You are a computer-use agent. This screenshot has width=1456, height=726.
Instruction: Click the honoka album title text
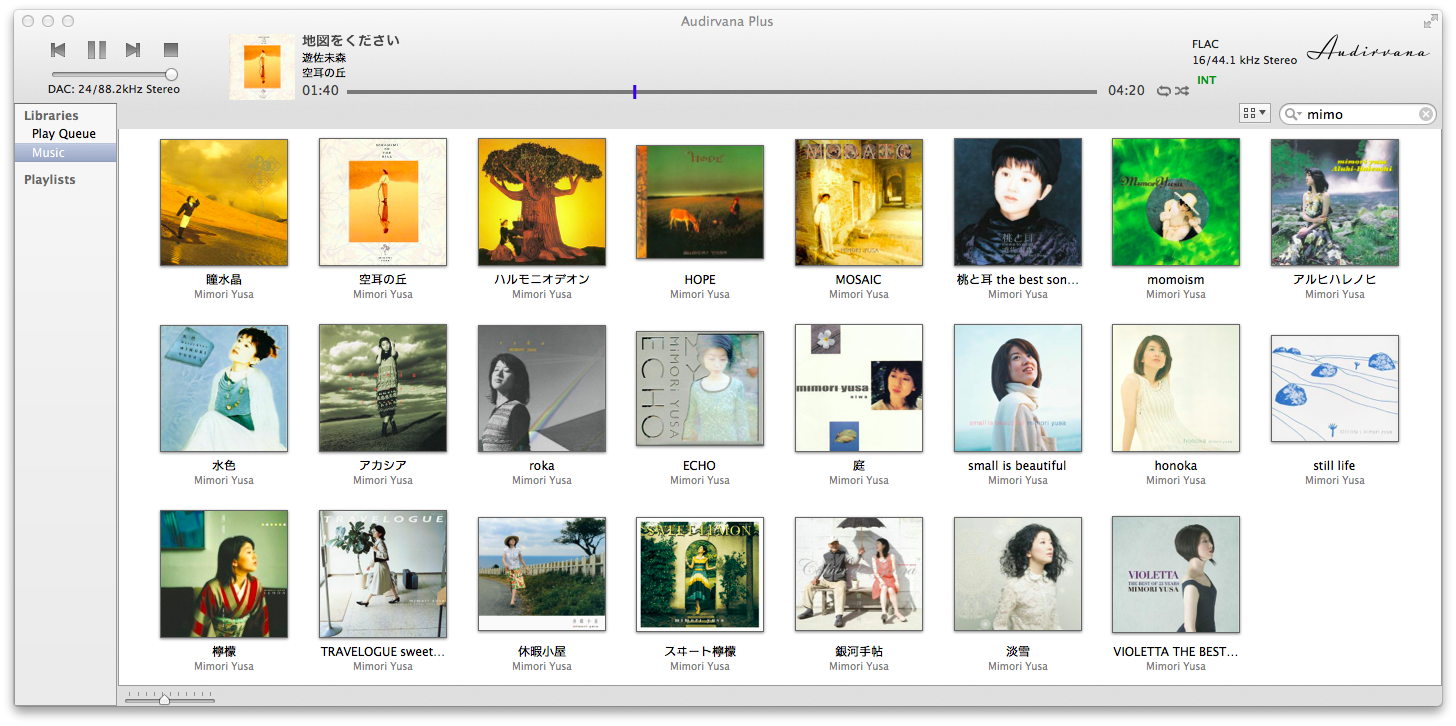point(1176,466)
